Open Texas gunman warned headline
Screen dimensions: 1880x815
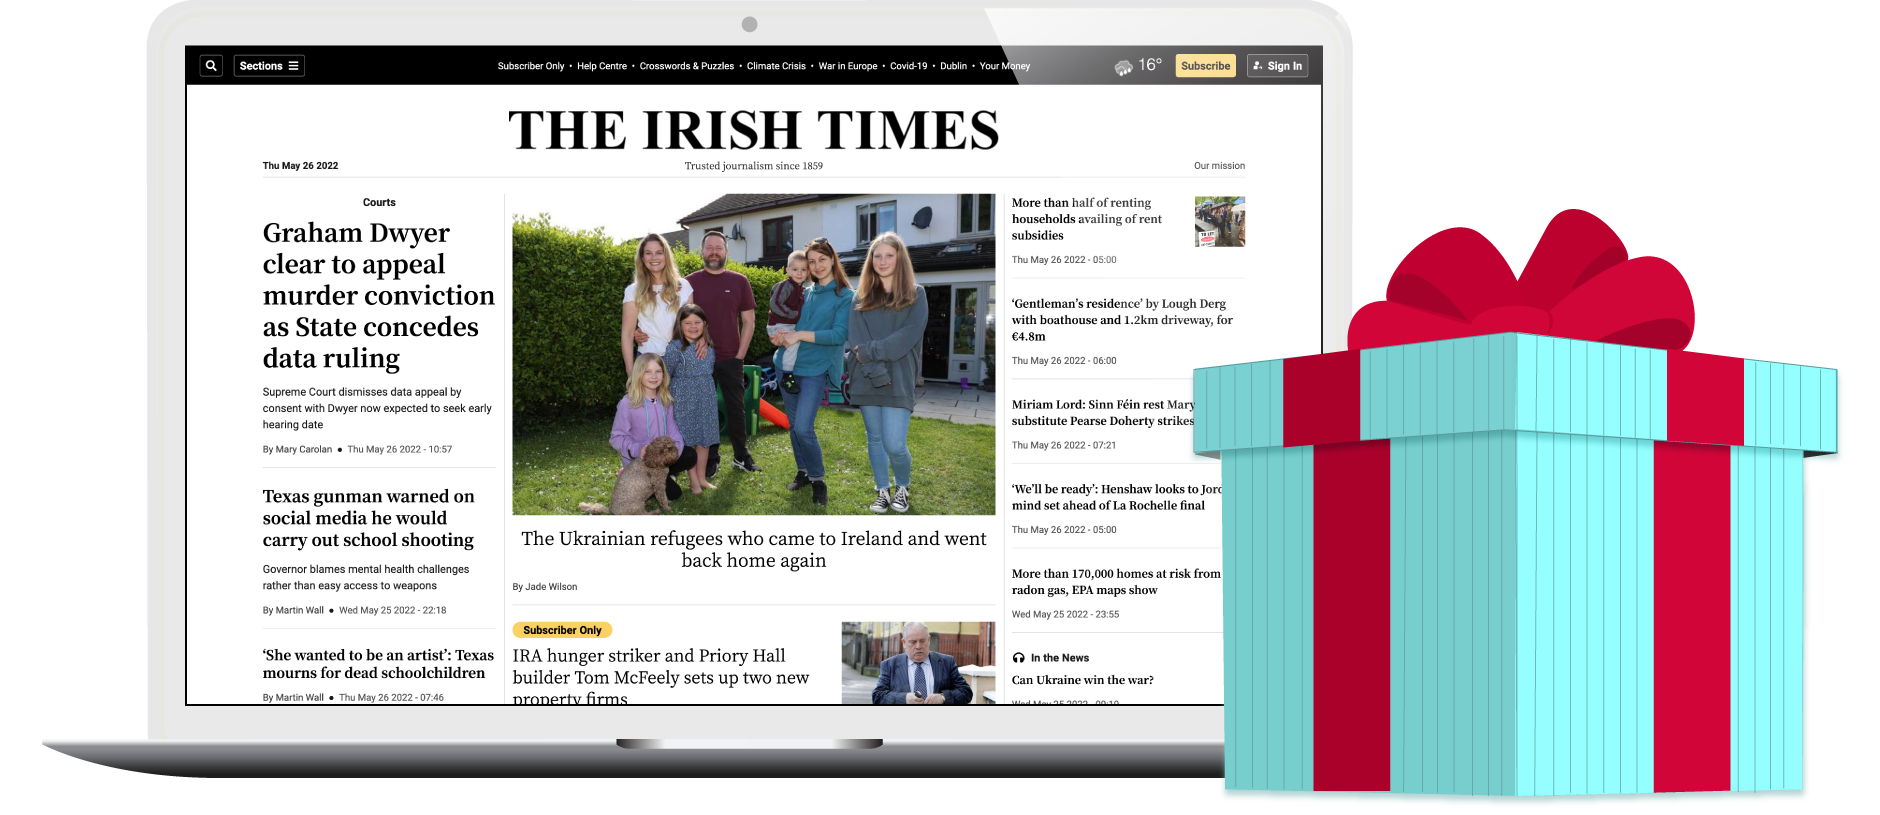point(368,518)
